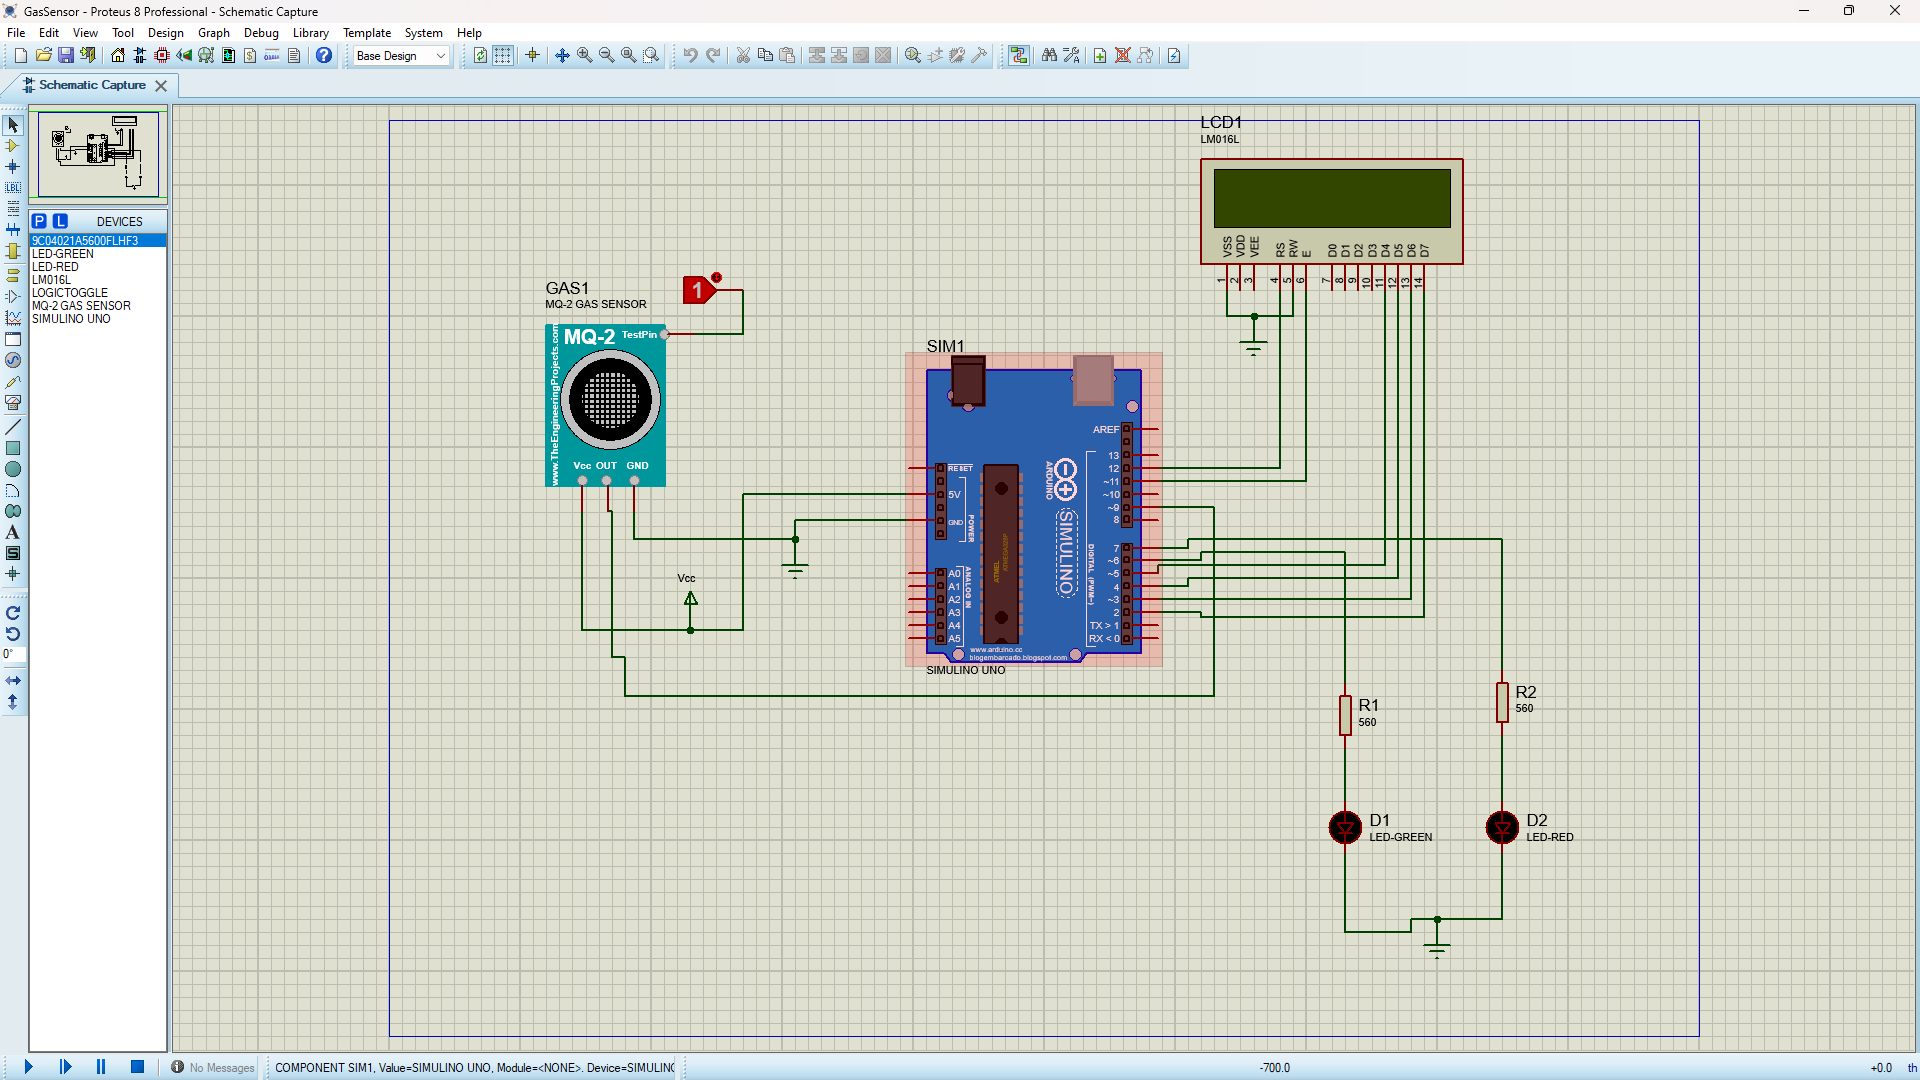Stop the simulation
The image size is (1920, 1080).
[x=137, y=1067]
